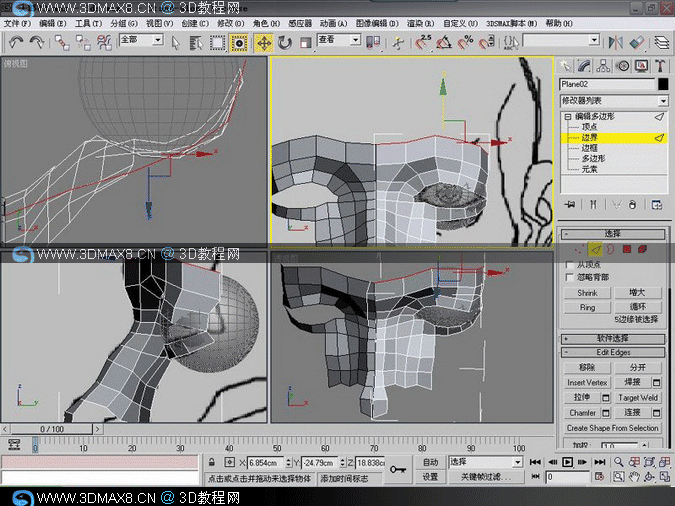Click the Play Animation button
675x506 pixels.
coord(567,462)
